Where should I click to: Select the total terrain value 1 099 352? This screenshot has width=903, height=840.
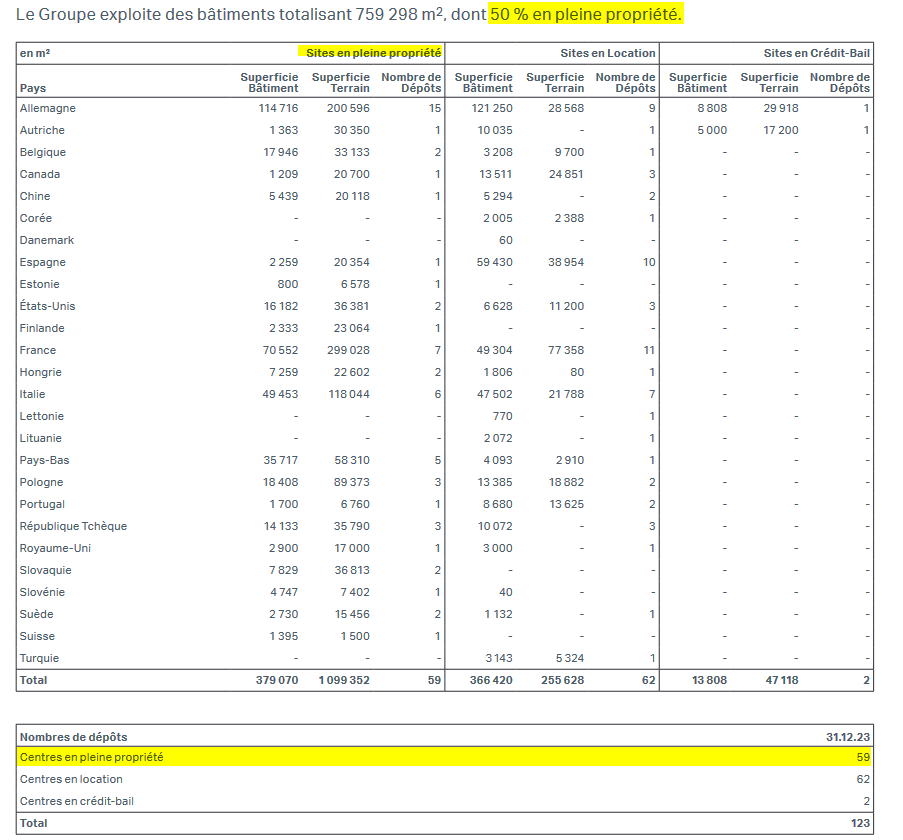pyautogui.click(x=343, y=680)
